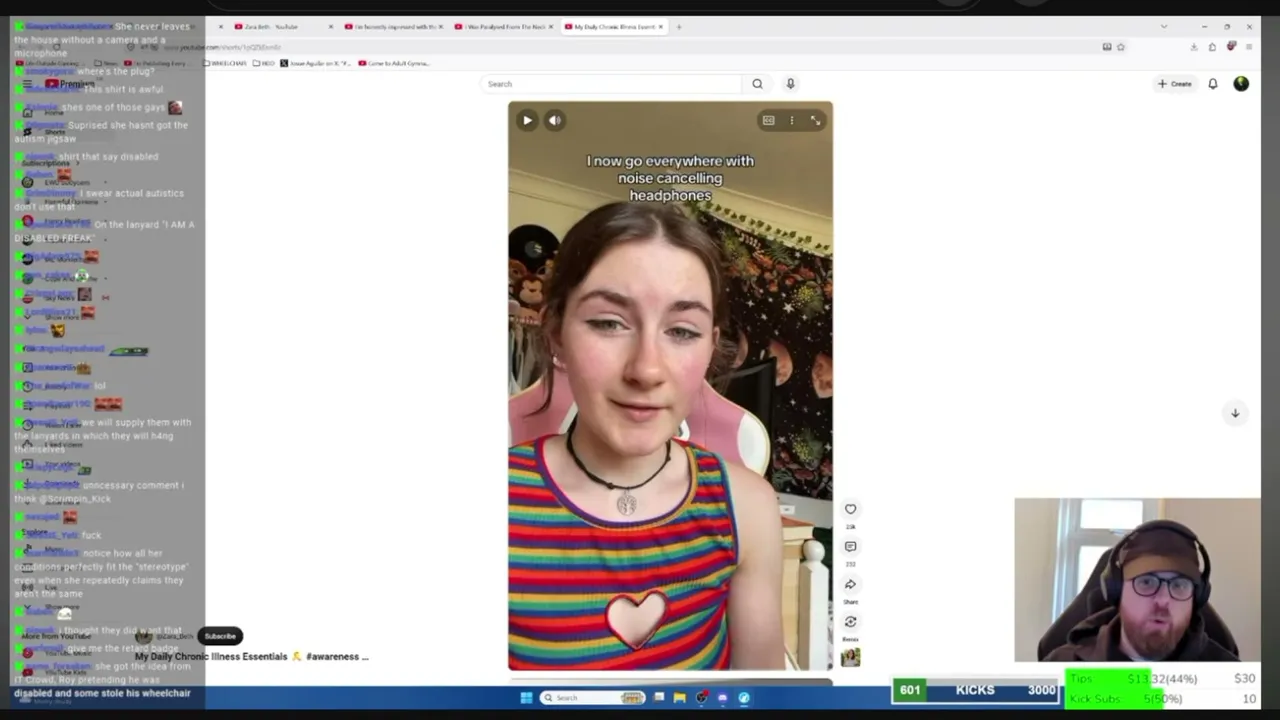This screenshot has width=1280, height=720.
Task: Close the "I Was Paralyzed From The Neck" tab
Action: point(551,27)
